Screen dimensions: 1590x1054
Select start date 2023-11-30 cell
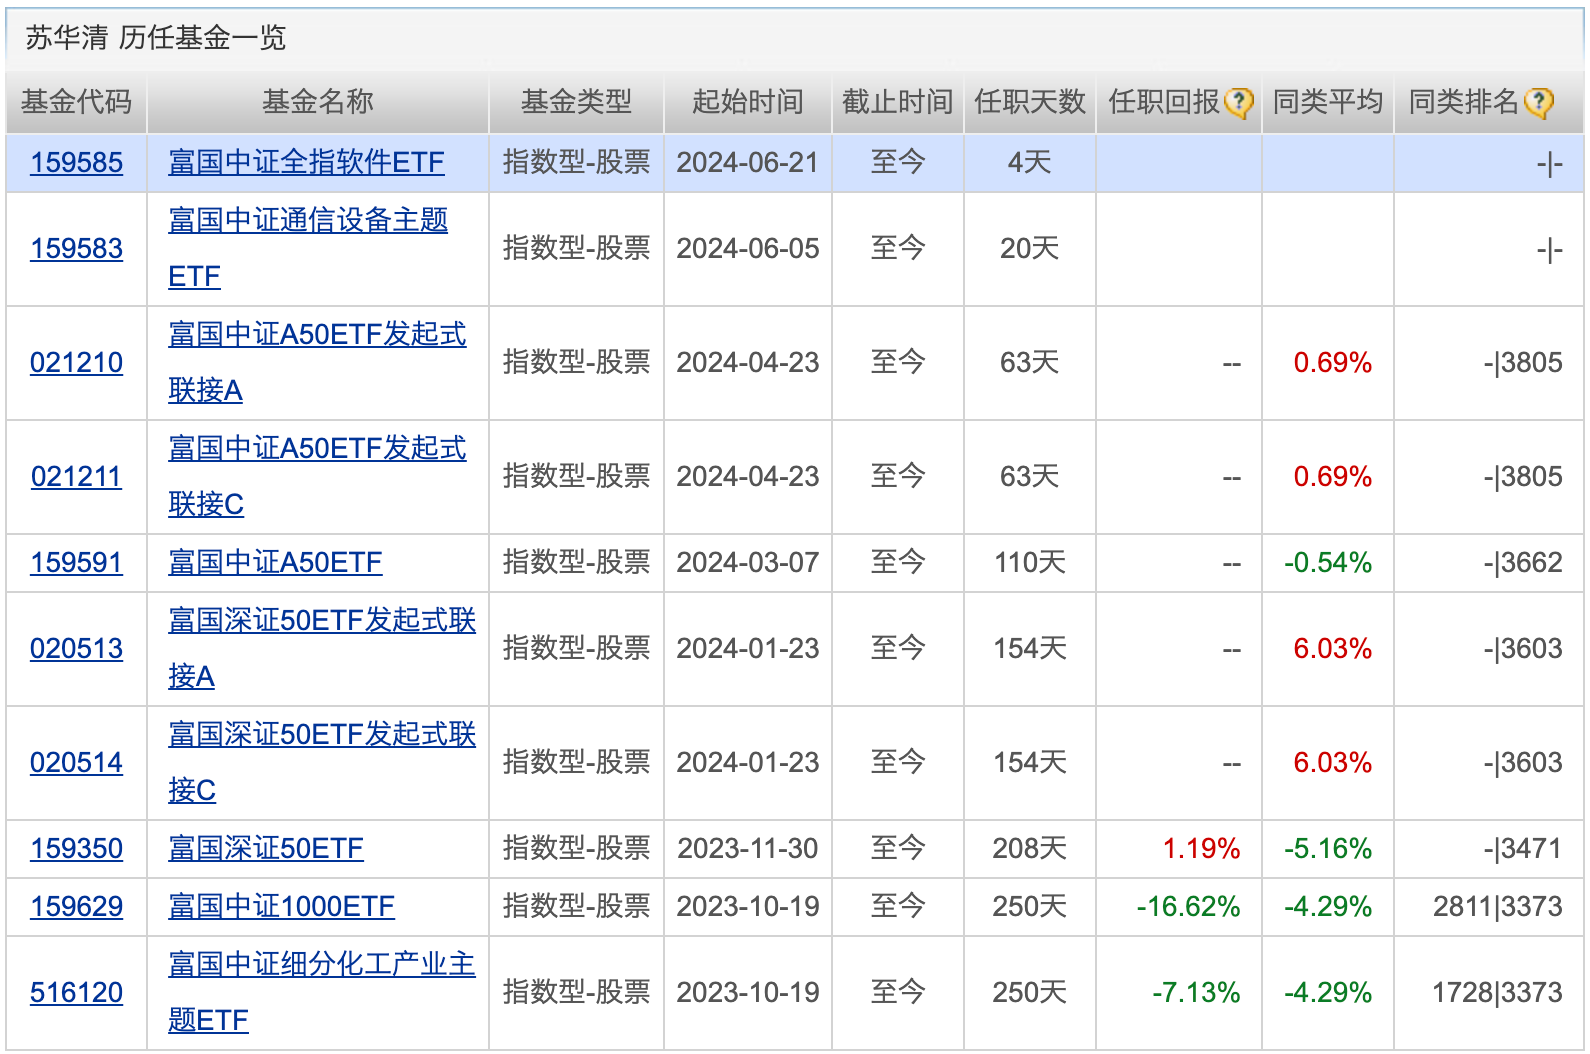click(748, 848)
